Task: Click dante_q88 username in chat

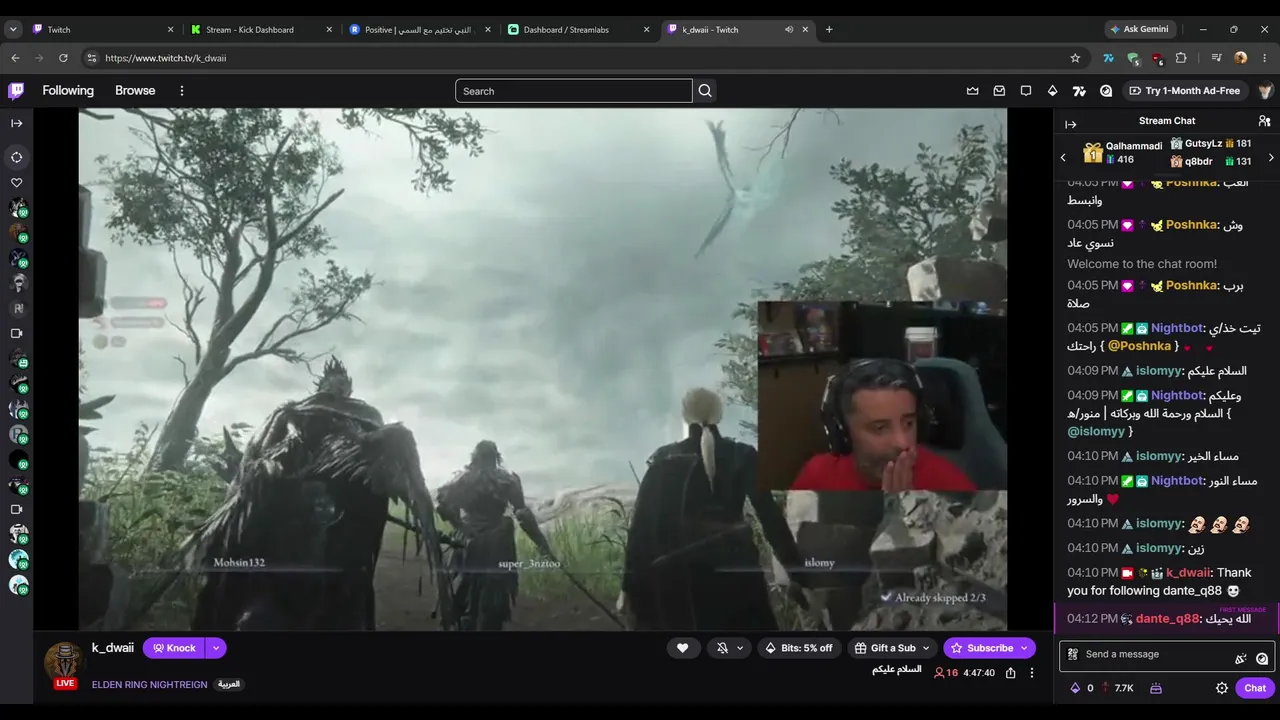Action: coord(1167,619)
